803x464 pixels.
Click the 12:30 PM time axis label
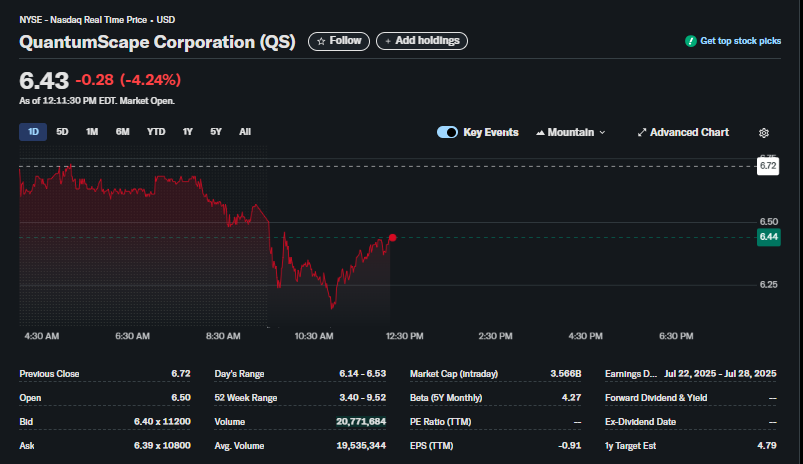[x=405, y=336]
